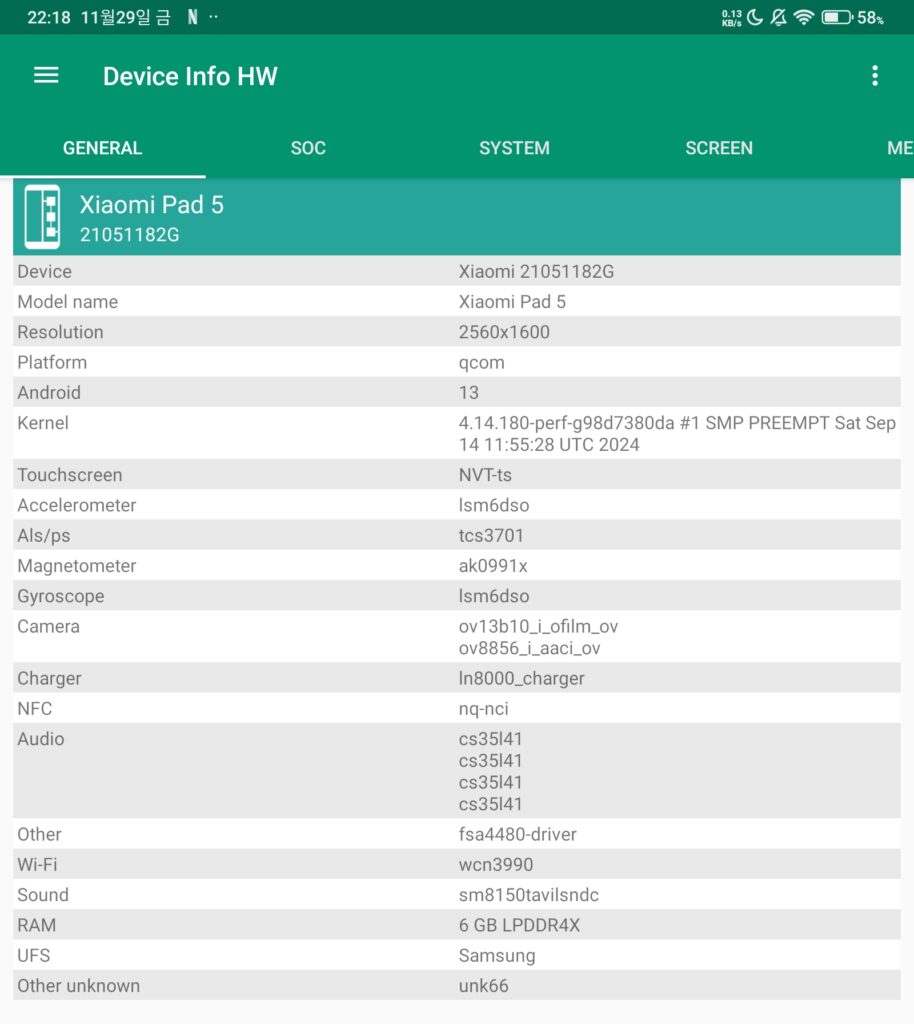Switch to the GENERAL tab
Image resolution: width=914 pixels, height=1024 pixels.
pos(102,148)
